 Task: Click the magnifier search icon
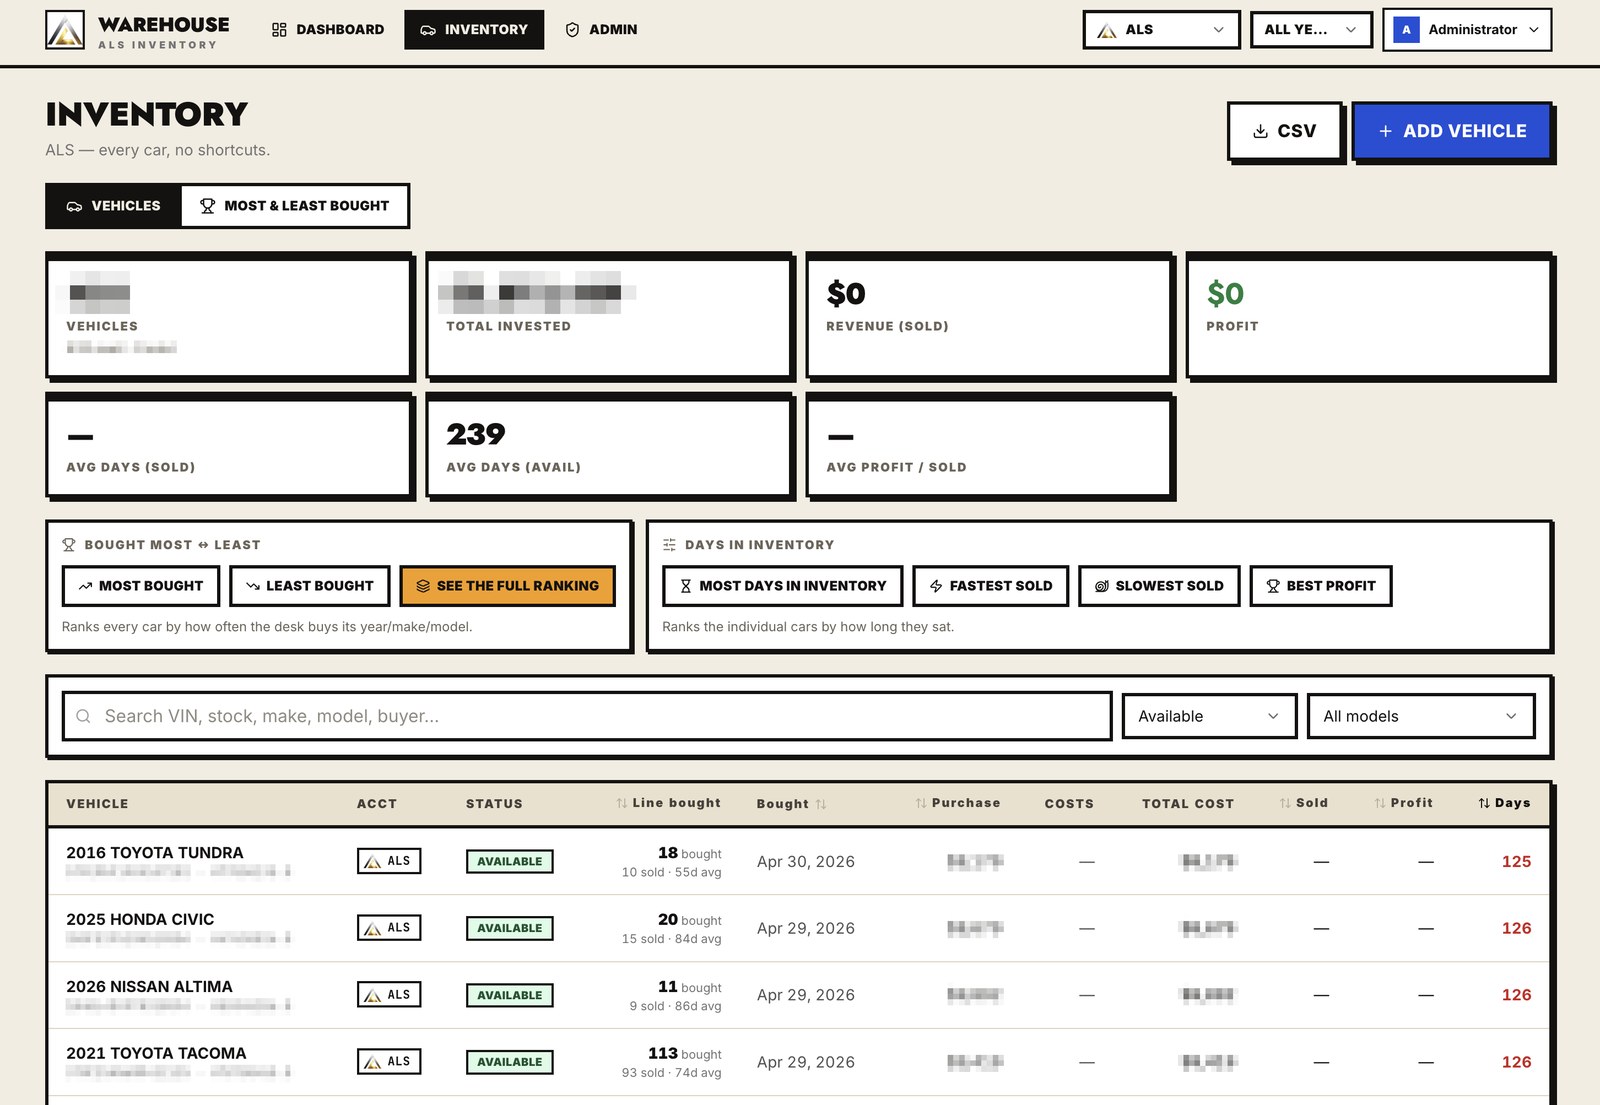tap(84, 716)
